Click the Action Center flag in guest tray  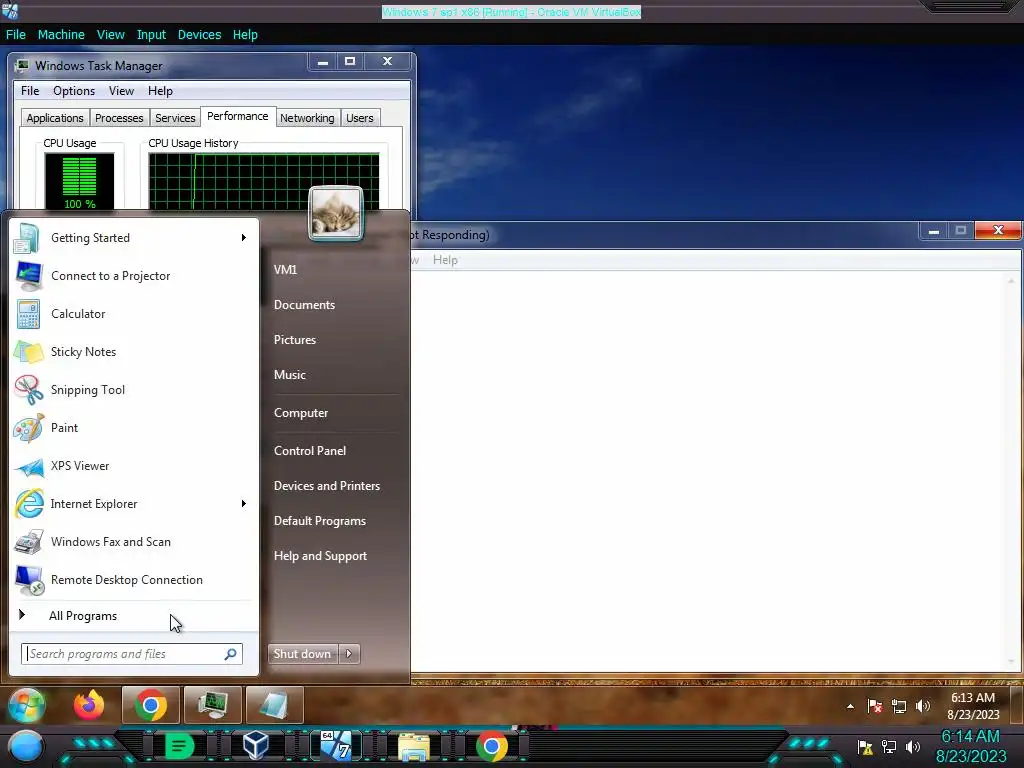tap(874, 706)
